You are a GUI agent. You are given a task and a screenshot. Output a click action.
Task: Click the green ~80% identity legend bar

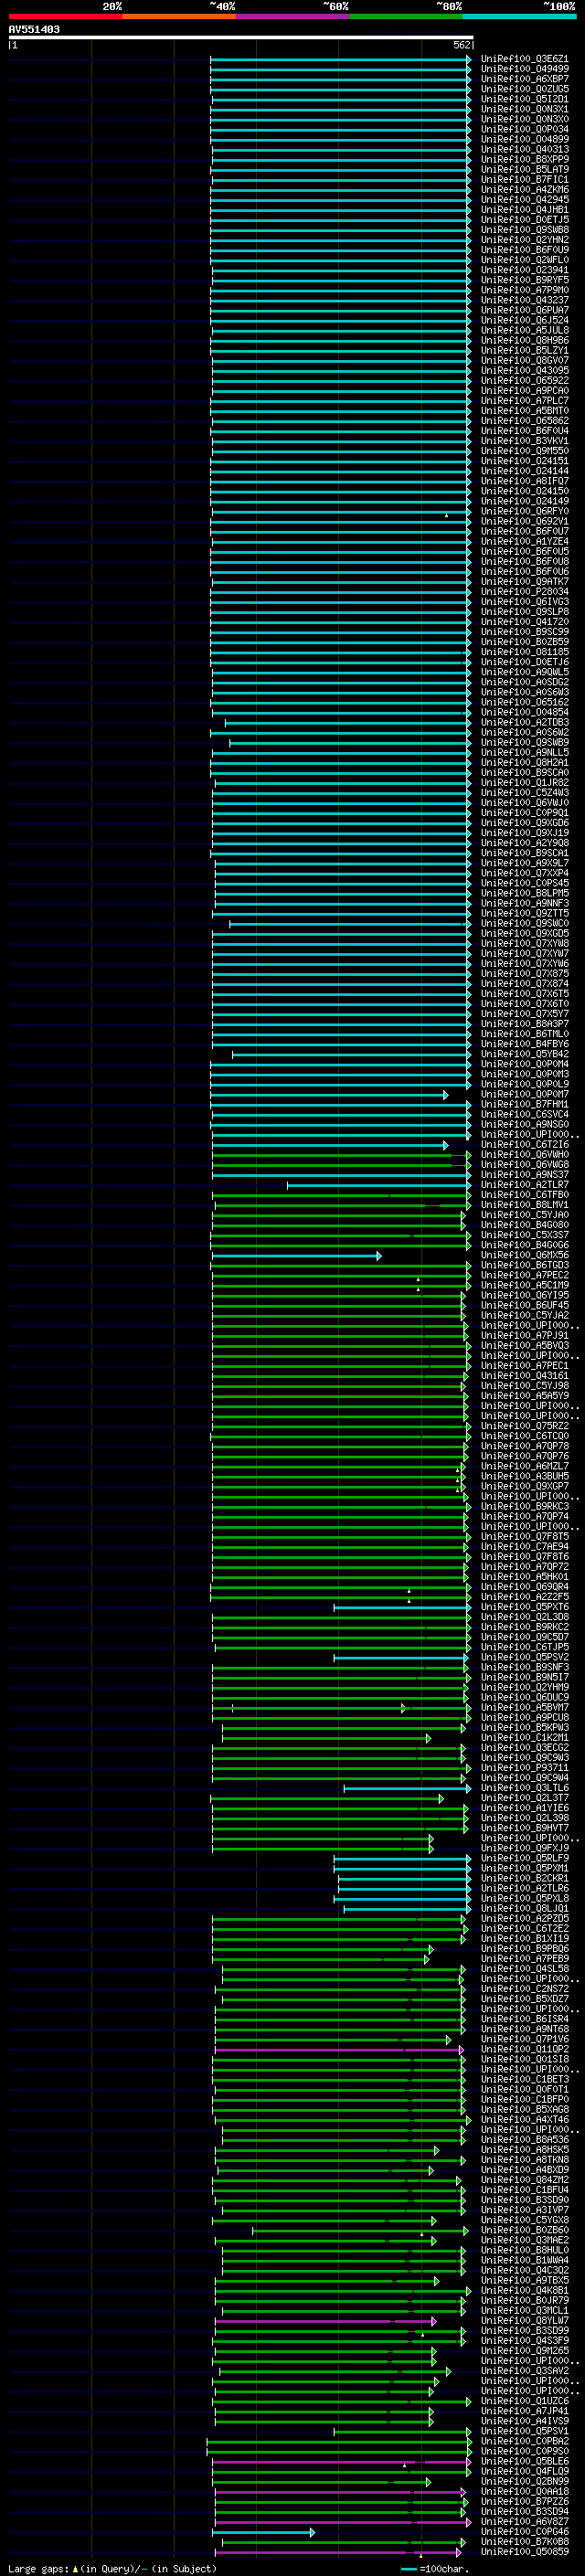pos(406,16)
